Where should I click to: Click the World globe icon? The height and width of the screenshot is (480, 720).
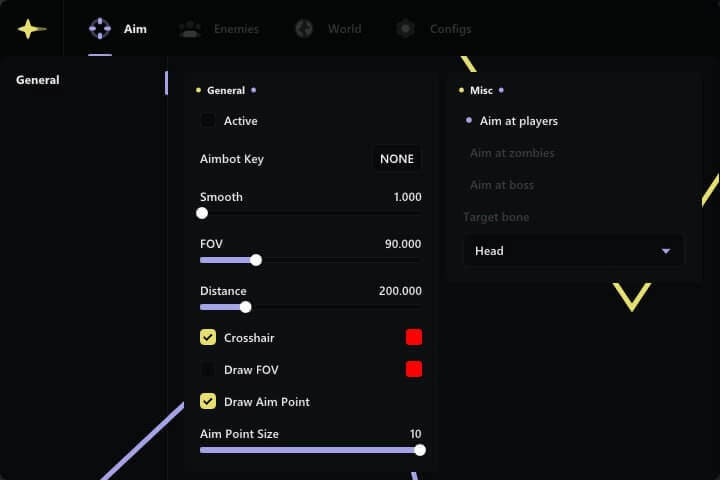click(x=304, y=29)
